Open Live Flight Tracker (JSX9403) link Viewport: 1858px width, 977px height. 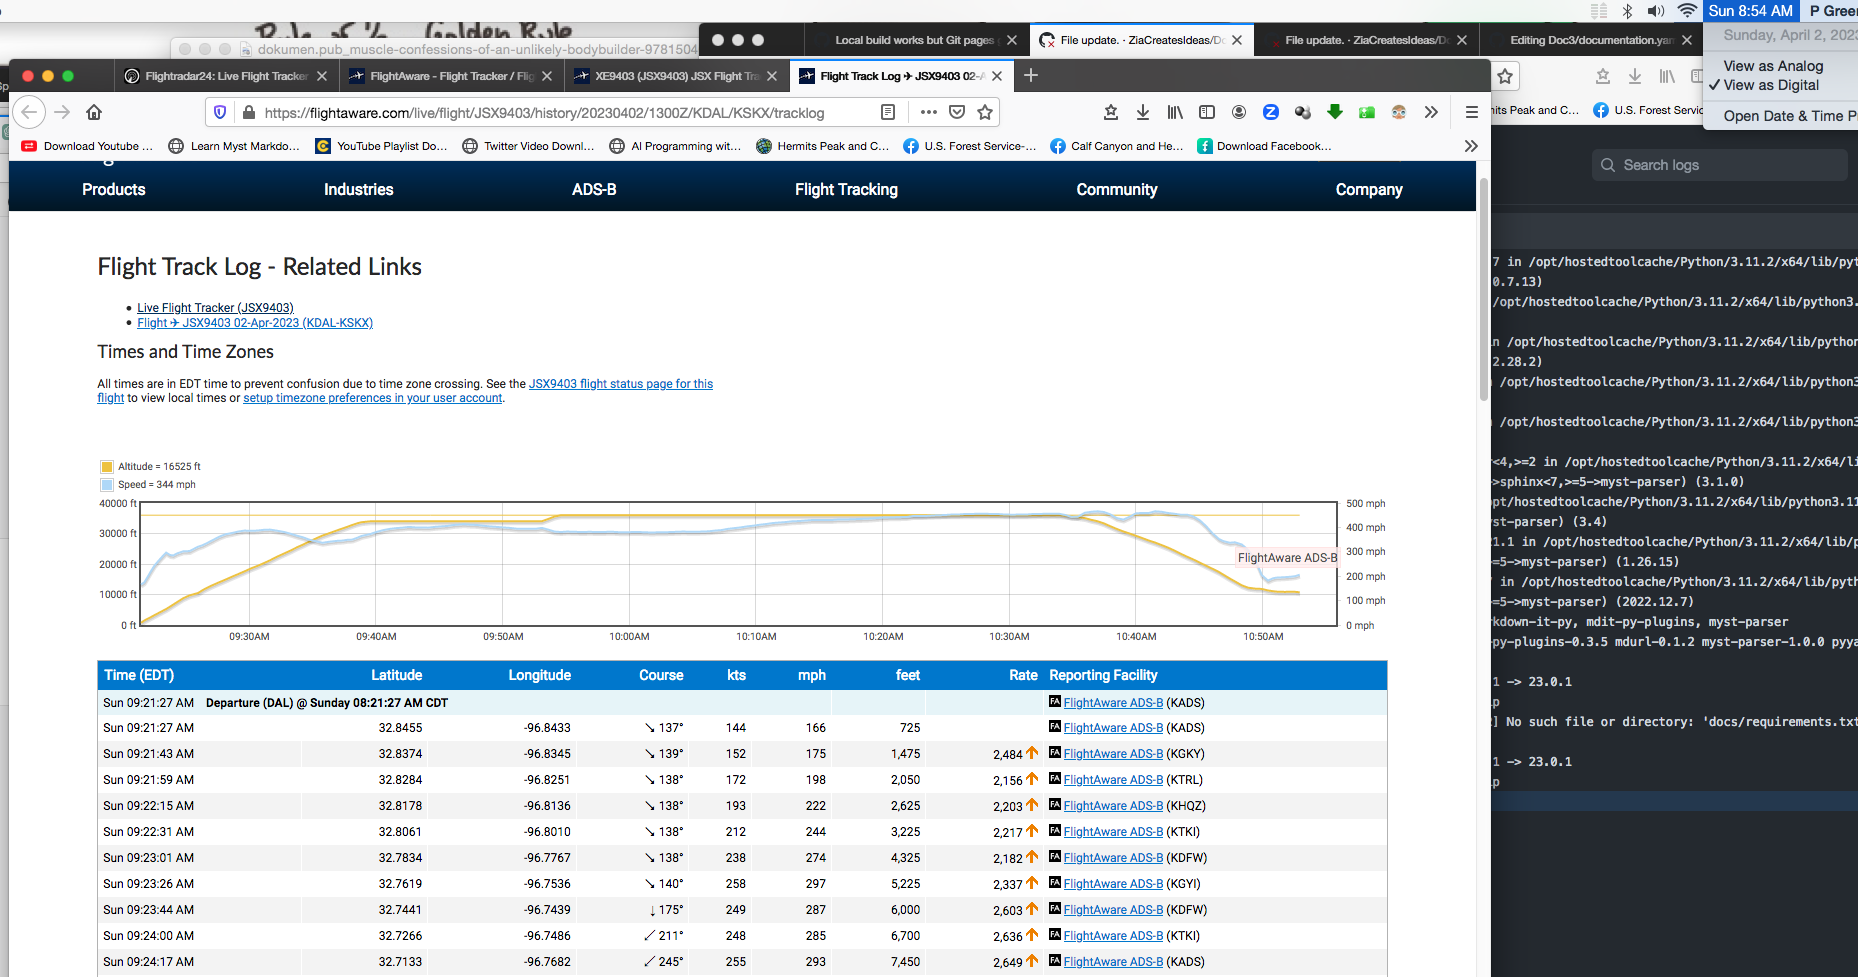click(x=215, y=308)
